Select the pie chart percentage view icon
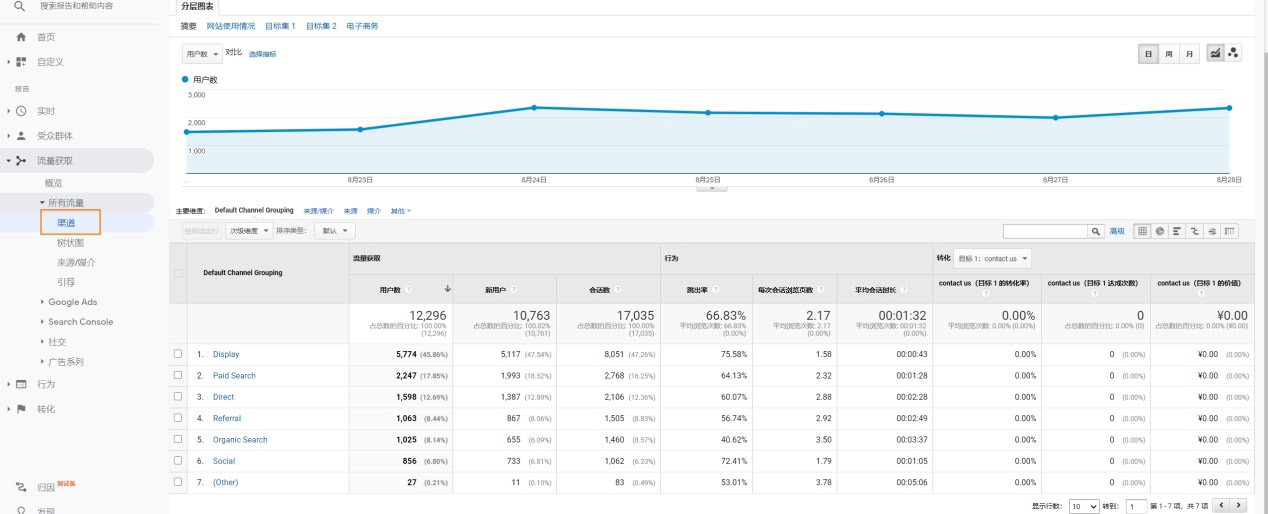 pyautogui.click(x=1158, y=231)
